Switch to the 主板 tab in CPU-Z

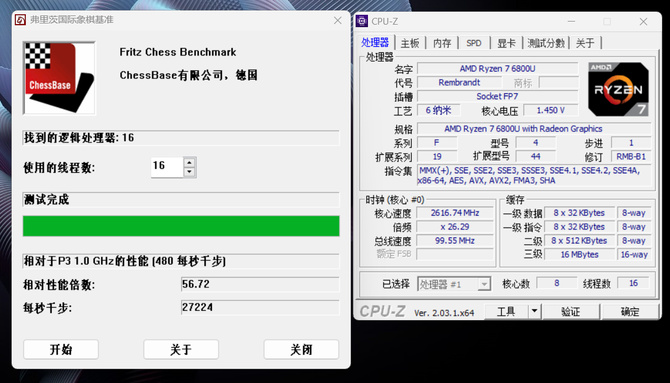(x=410, y=43)
